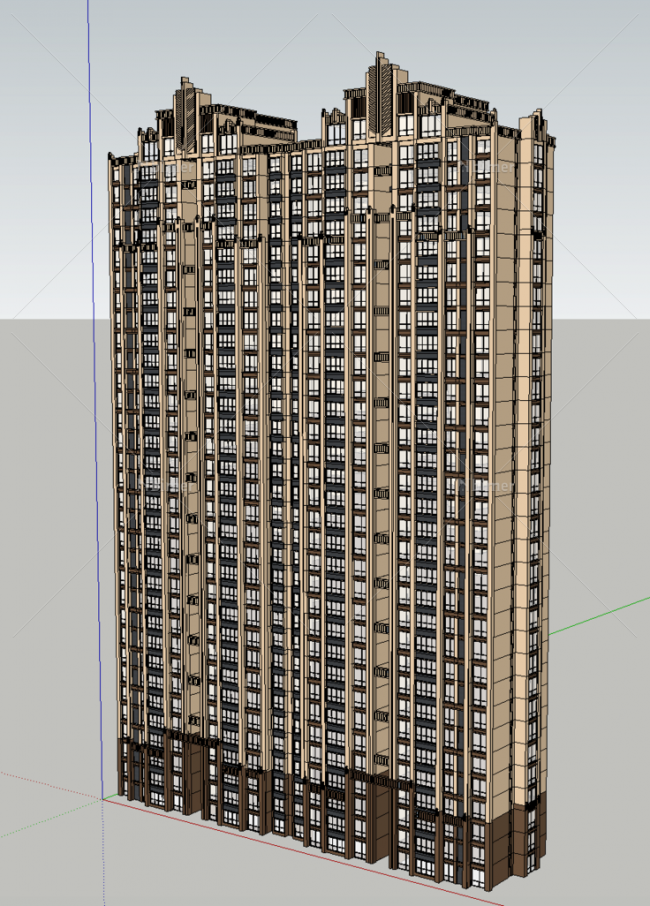Select the ground-floor entrance below left spire
This screenshot has width=650, height=906.
(190, 780)
